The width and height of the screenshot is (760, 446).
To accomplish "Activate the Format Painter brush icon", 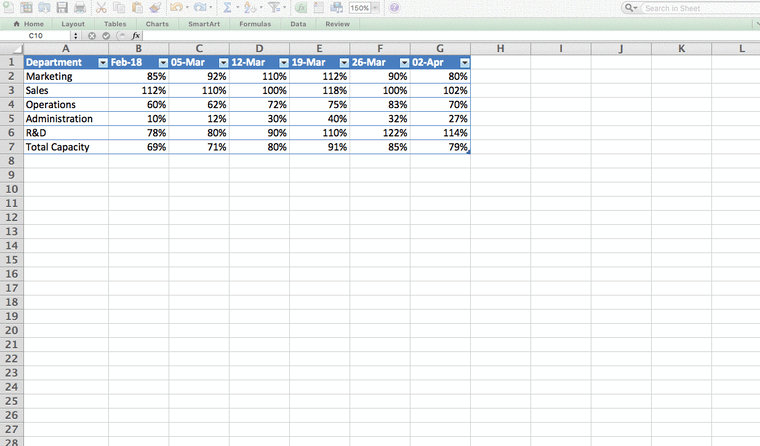I will coord(155,7).
